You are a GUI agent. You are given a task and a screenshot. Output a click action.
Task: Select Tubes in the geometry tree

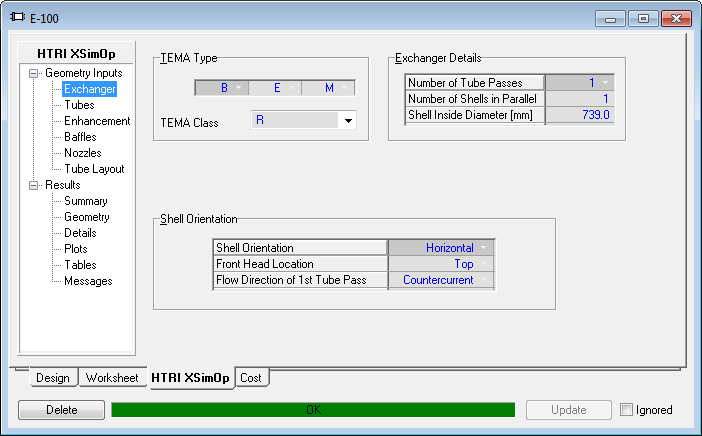[79, 105]
